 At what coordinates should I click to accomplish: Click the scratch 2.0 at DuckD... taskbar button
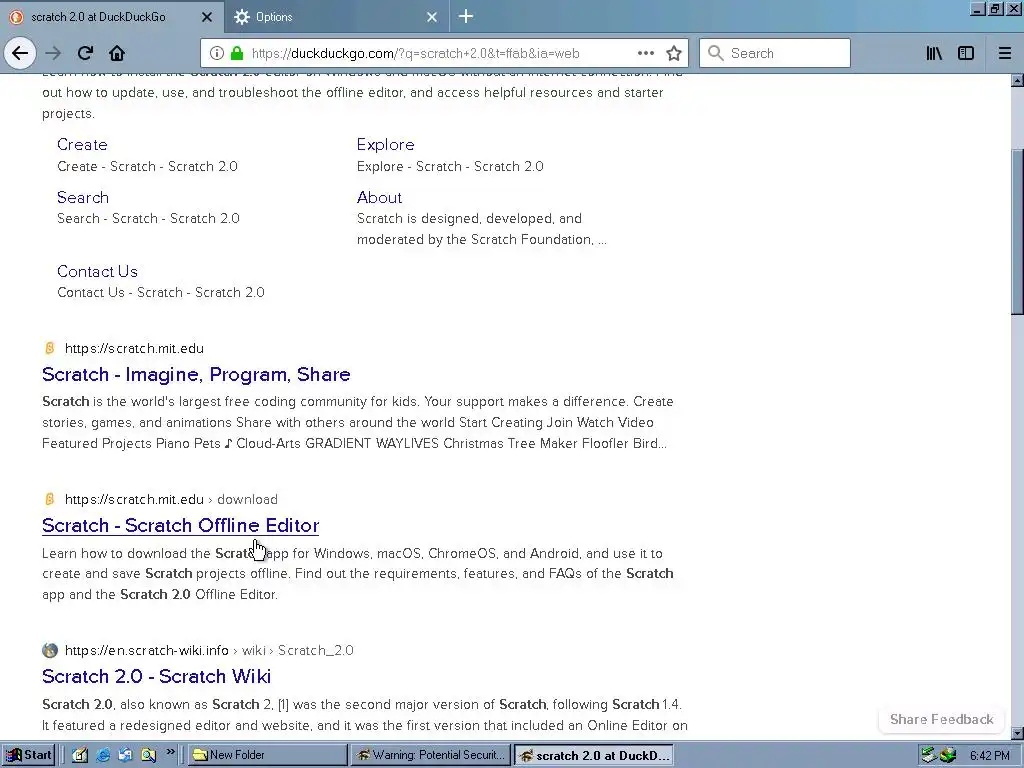[594, 756]
